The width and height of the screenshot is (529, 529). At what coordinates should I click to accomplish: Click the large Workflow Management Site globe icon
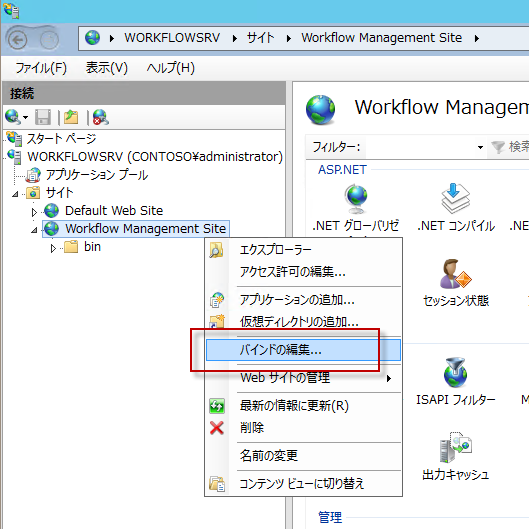pyautogui.click(x=320, y=110)
